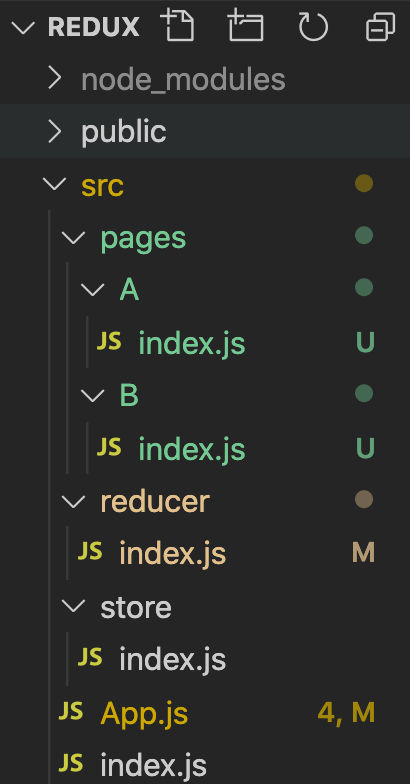Viewport: 410px width, 784px height.
Task: Click JS icon of root index.js
Action: 71,764
